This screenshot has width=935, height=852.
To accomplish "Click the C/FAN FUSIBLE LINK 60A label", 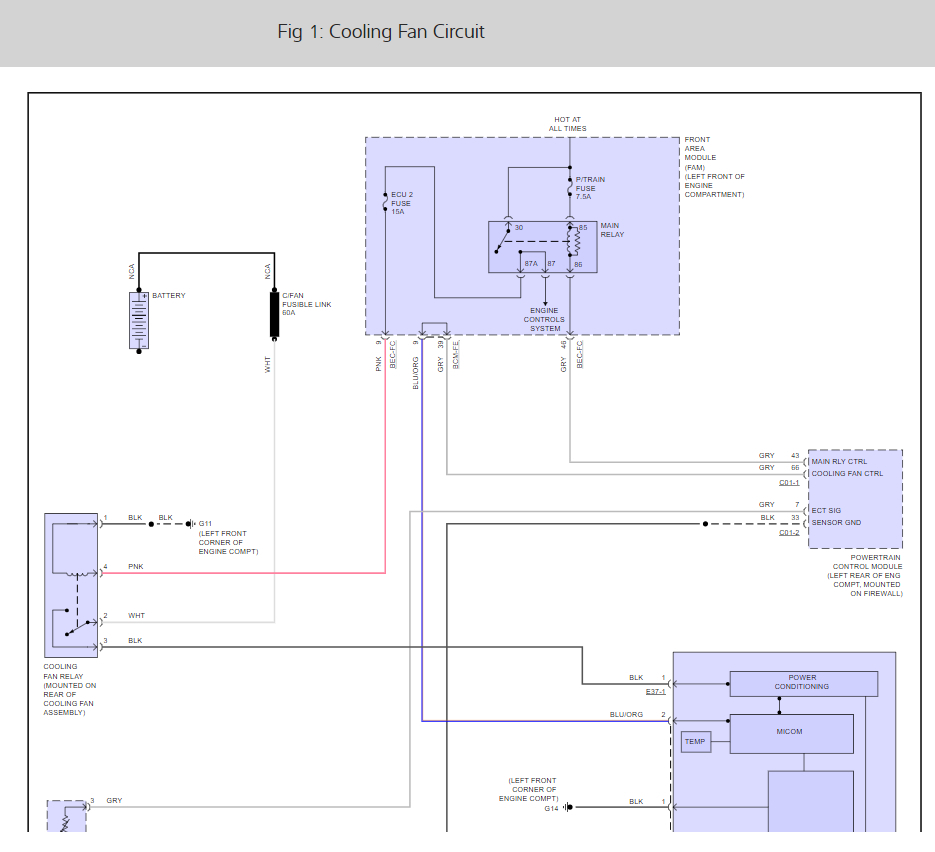I will [x=306, y=304].
